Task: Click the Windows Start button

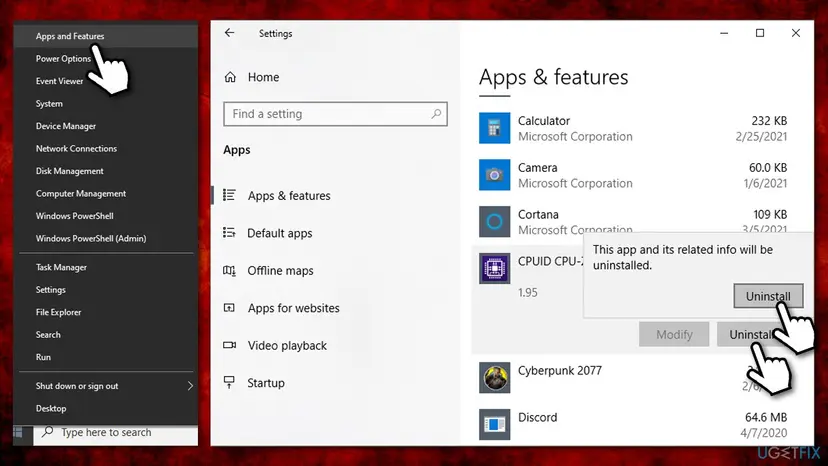Action: point(18,433)
